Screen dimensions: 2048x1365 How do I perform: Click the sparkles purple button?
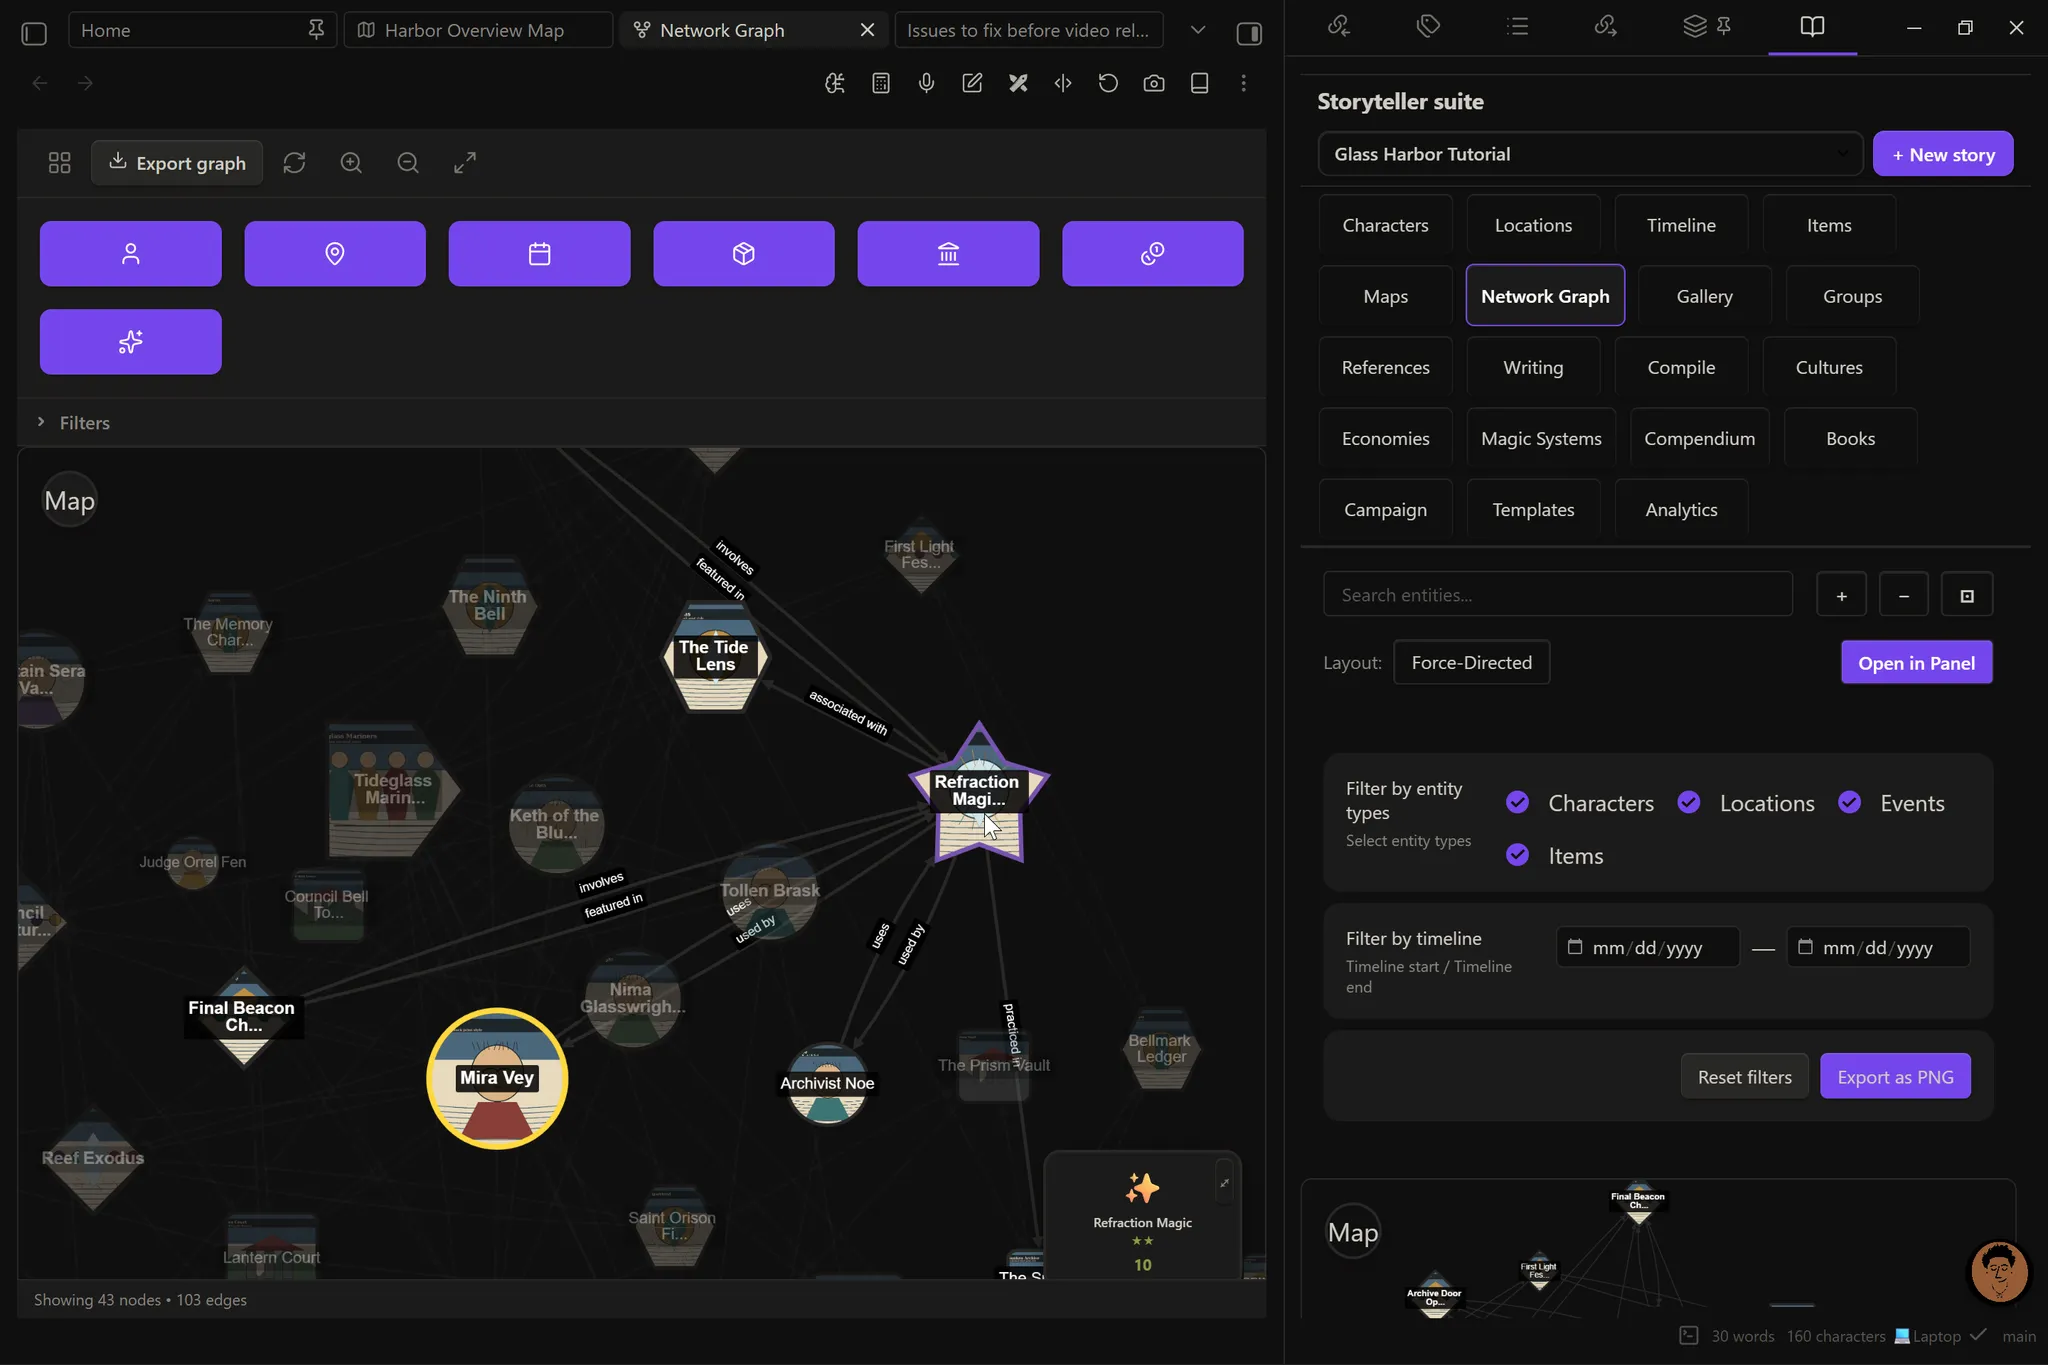tap(130, 342)
